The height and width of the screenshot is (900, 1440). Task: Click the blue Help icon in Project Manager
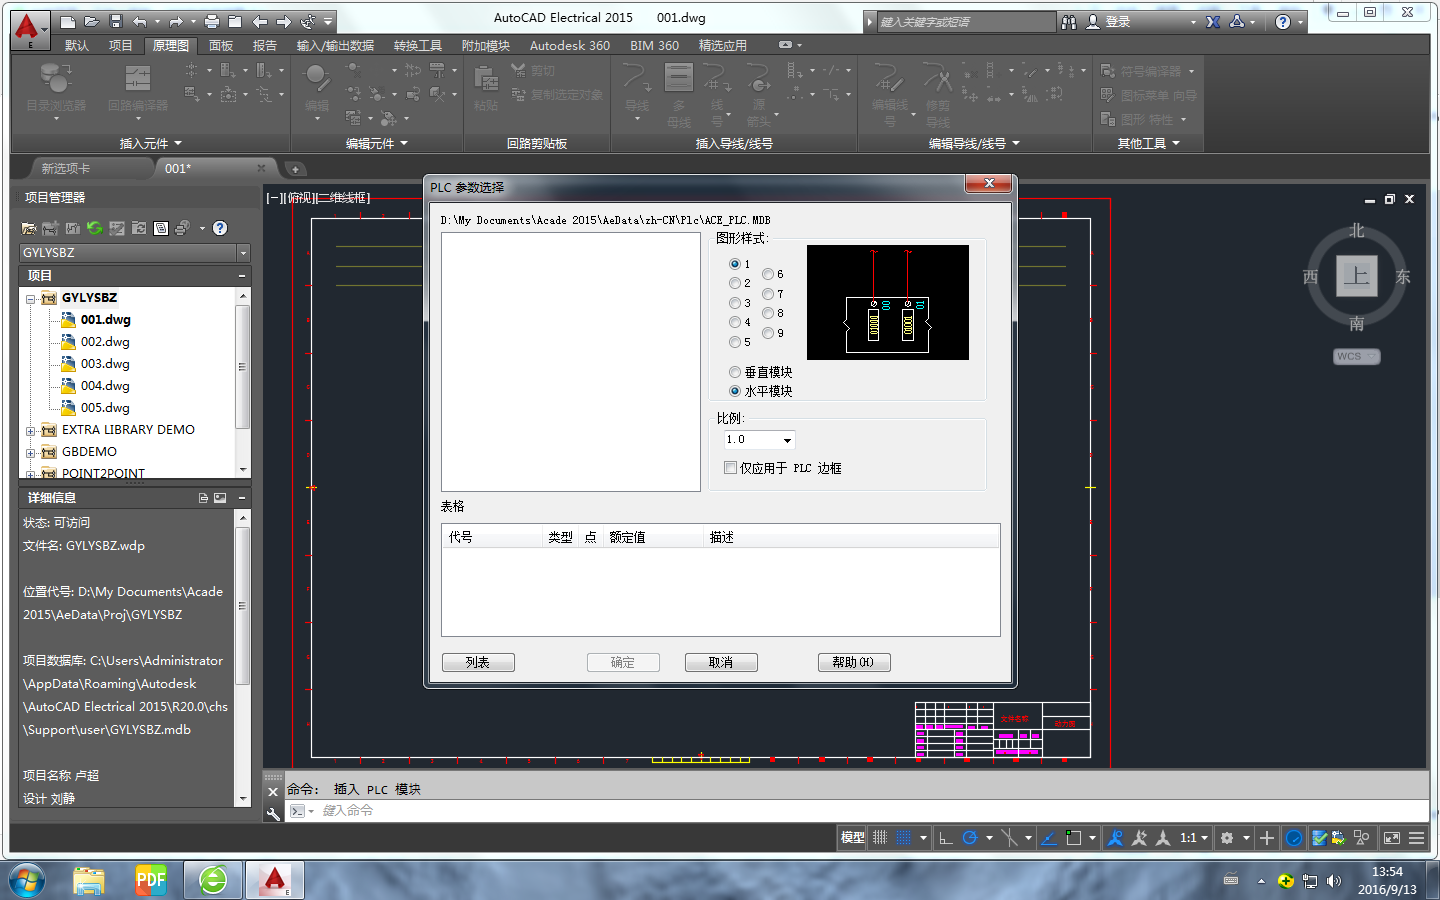(220, 228)
